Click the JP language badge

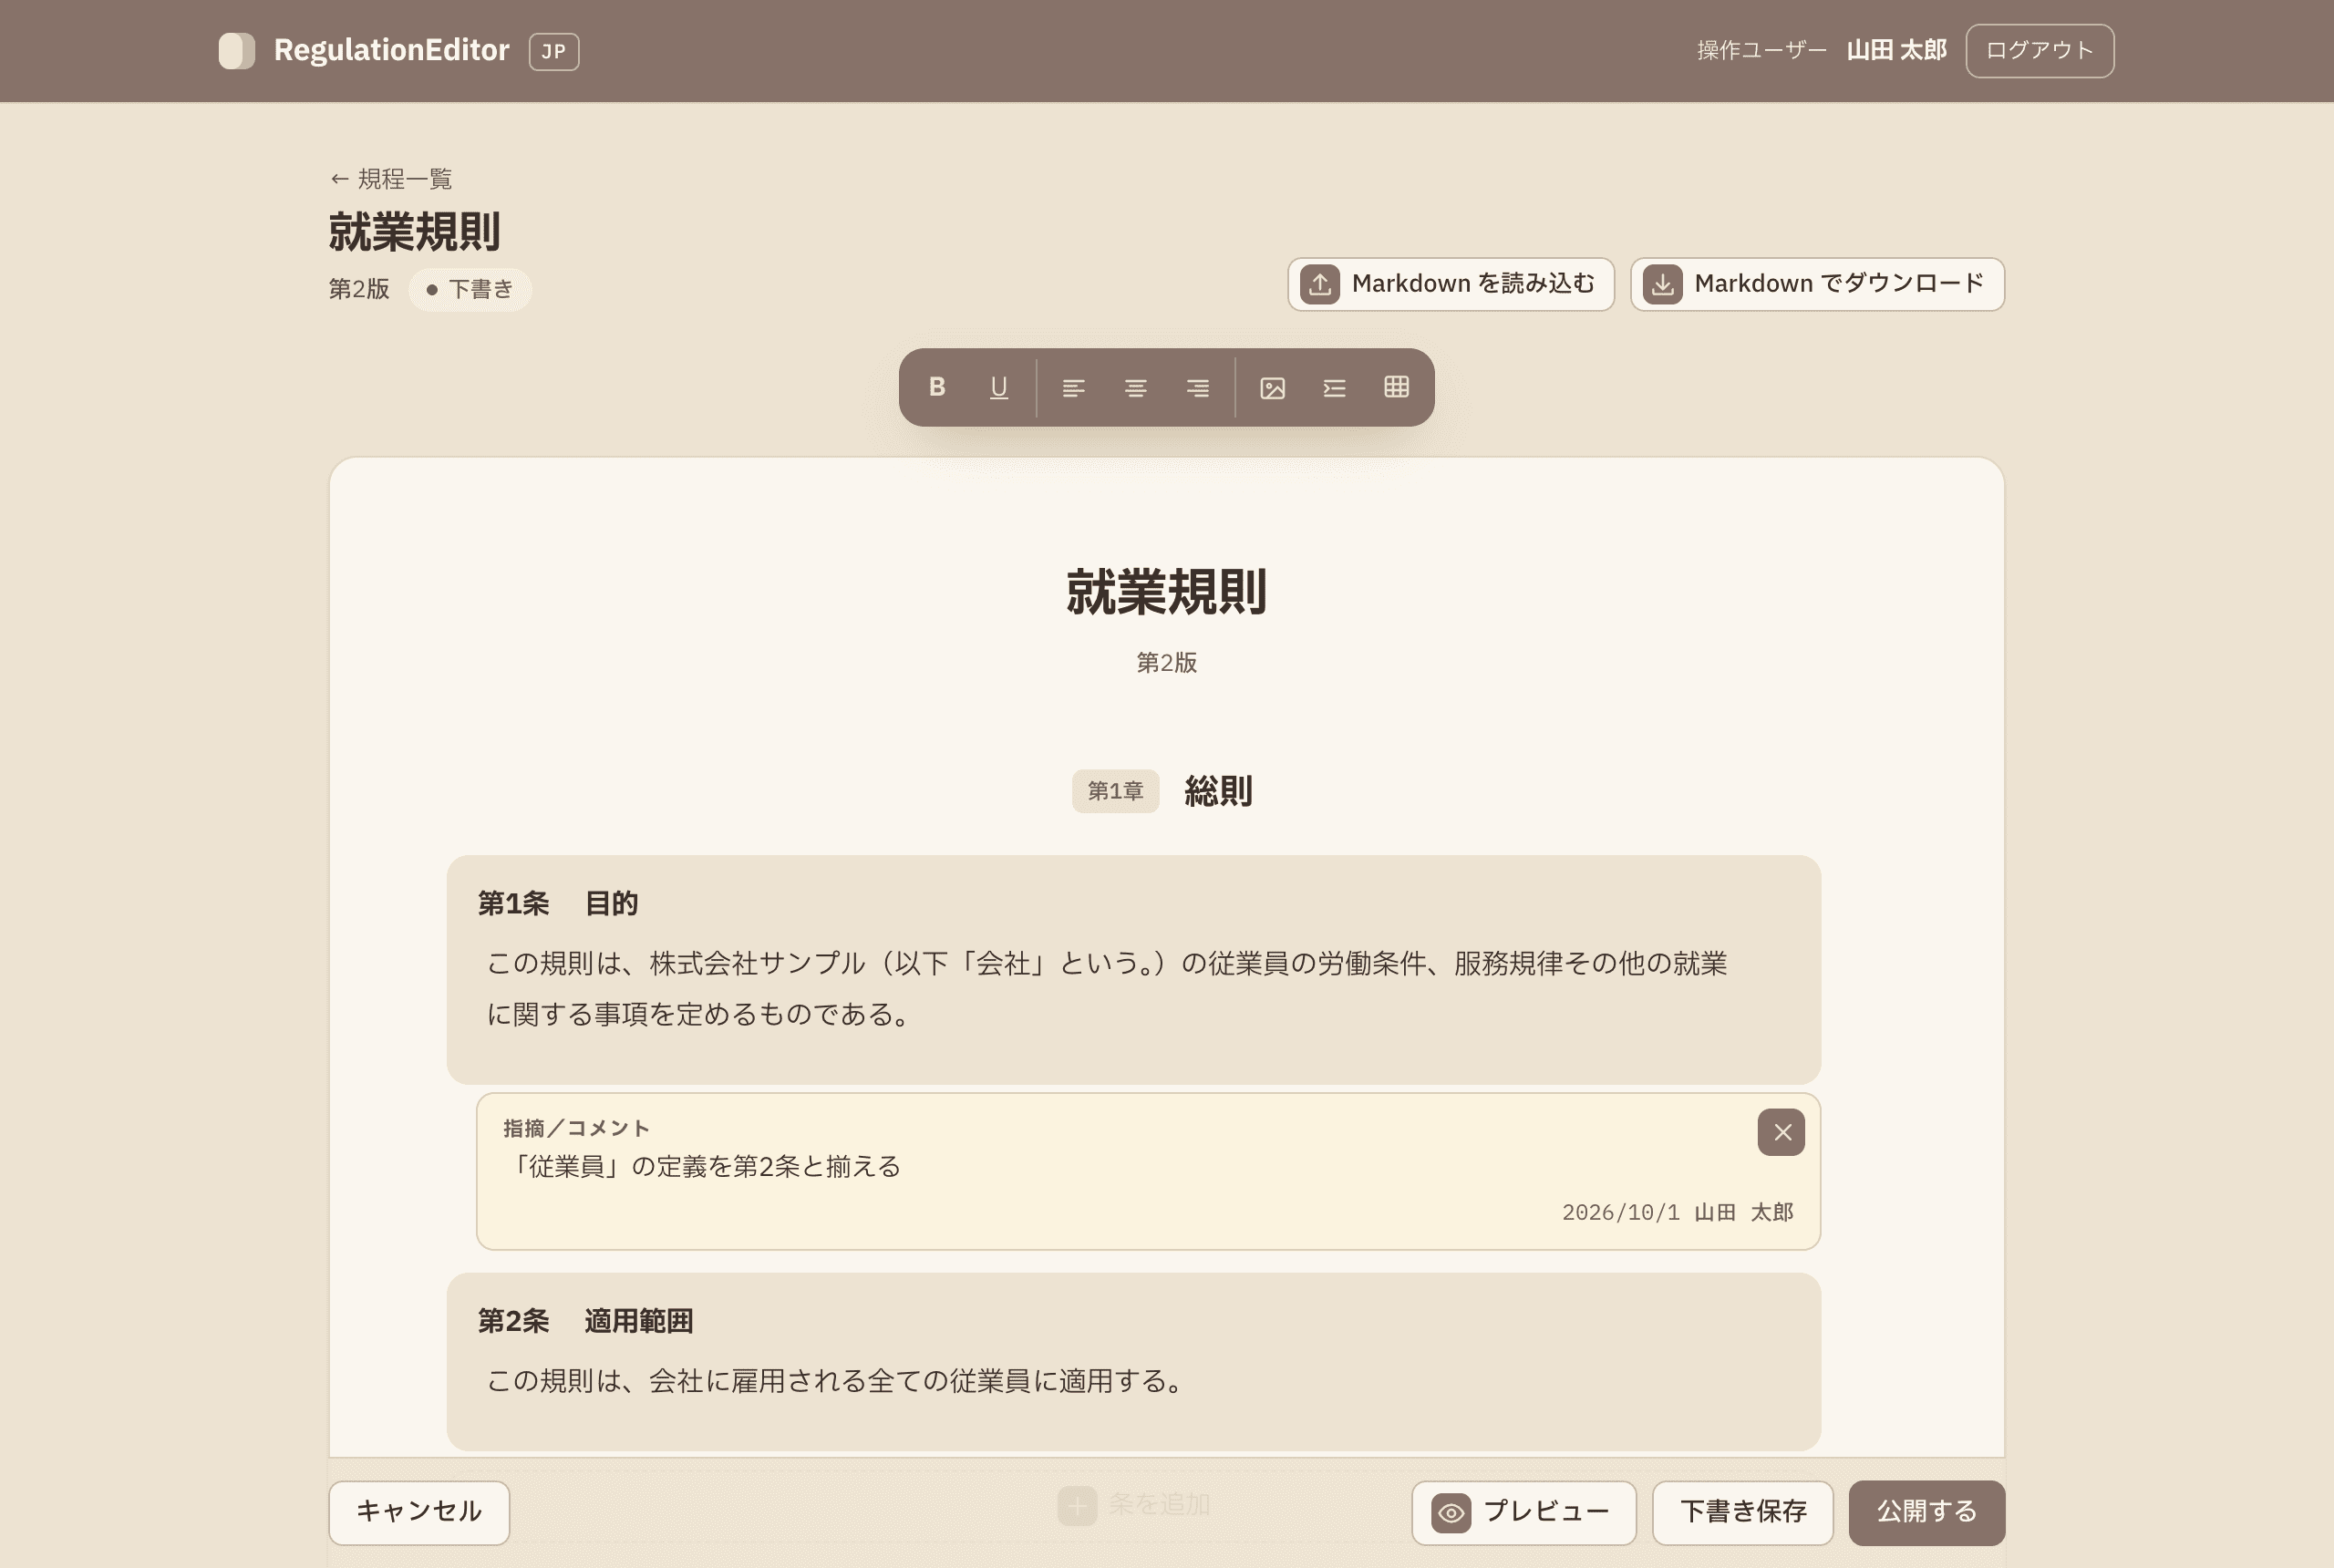(553, 51)
